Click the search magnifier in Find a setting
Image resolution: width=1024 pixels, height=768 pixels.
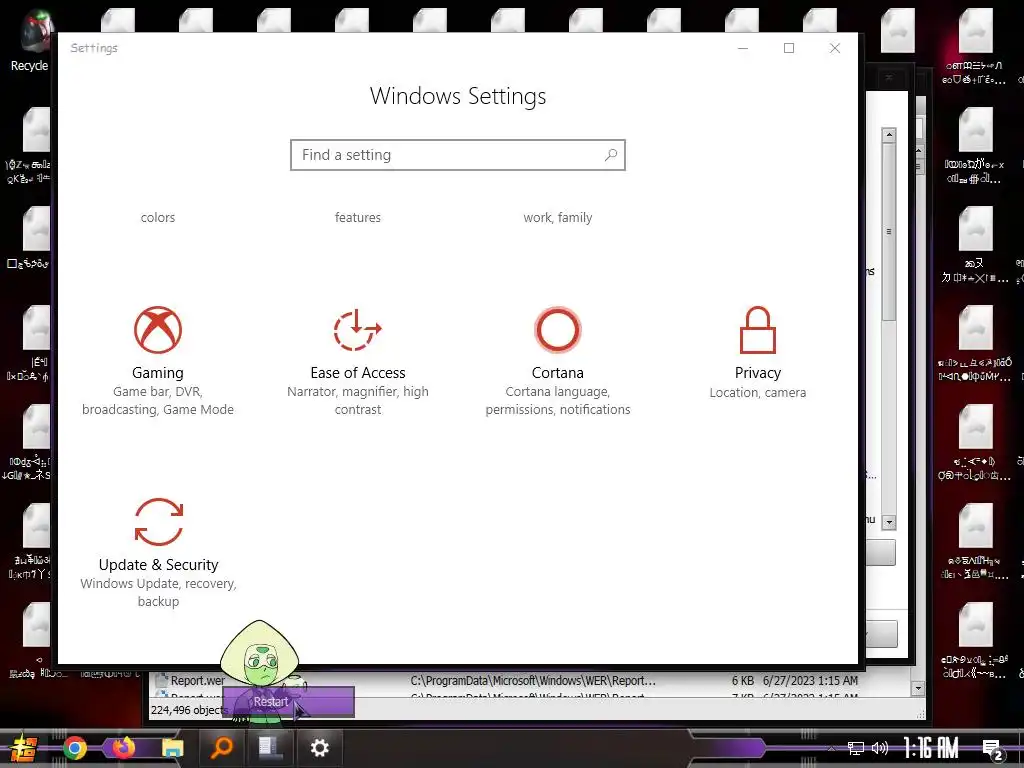[611, 155]
